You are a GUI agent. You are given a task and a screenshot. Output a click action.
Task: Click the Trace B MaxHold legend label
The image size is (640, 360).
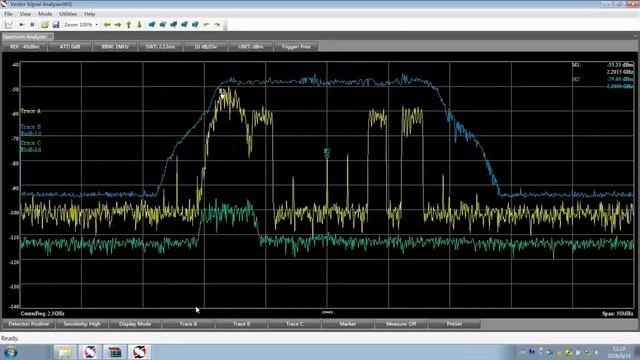click(x=31, y=130)
